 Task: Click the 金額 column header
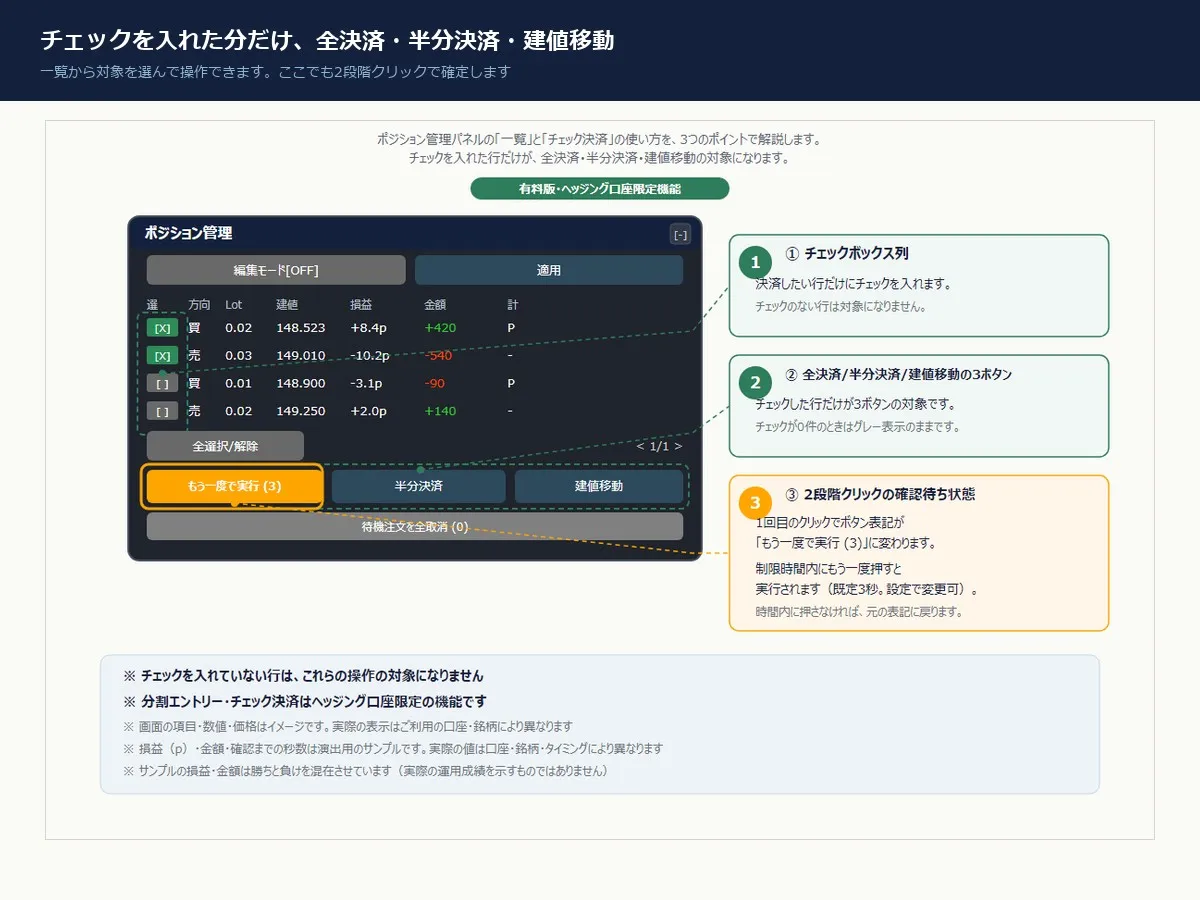tap(436, 304)
